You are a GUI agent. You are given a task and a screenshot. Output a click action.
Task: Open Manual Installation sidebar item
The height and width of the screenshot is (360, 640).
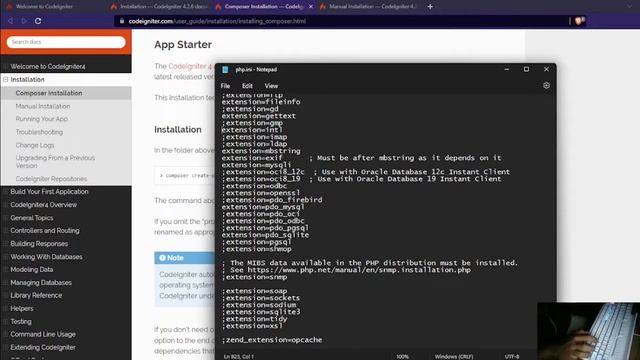[x=43, y=106]
